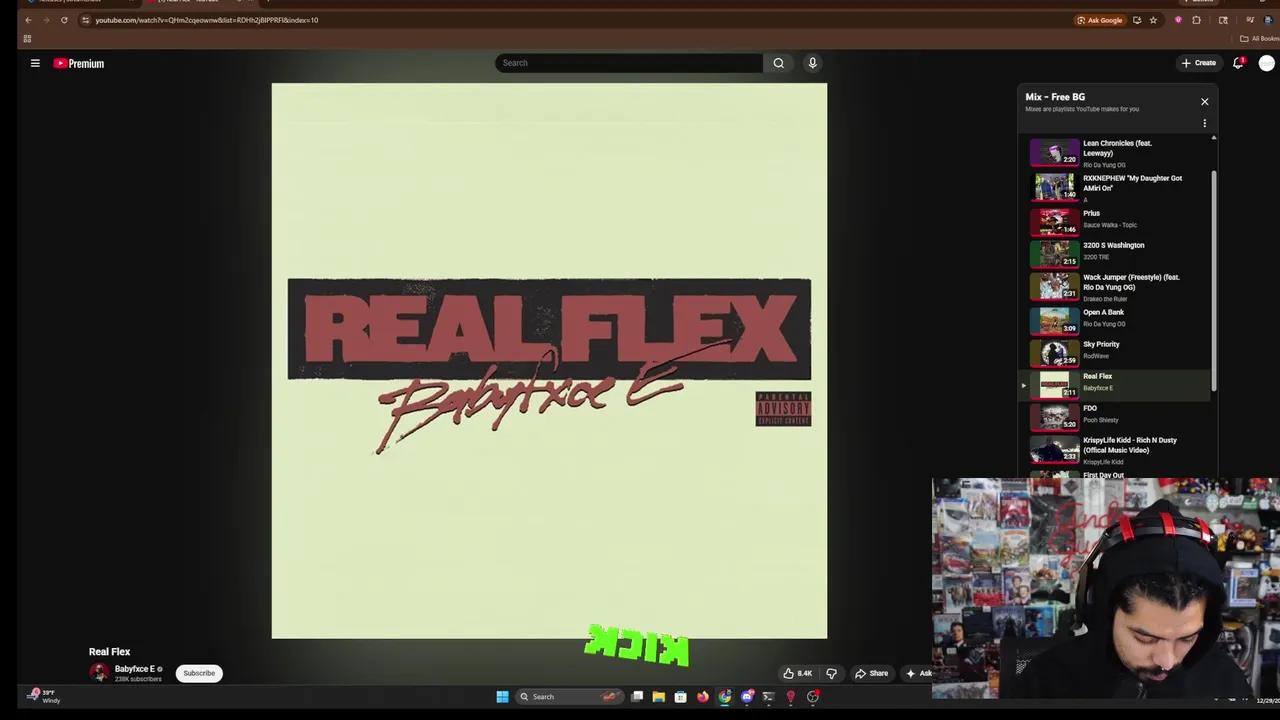
Task: Click the Real Flex album art video player
Action: click(549, 361)
